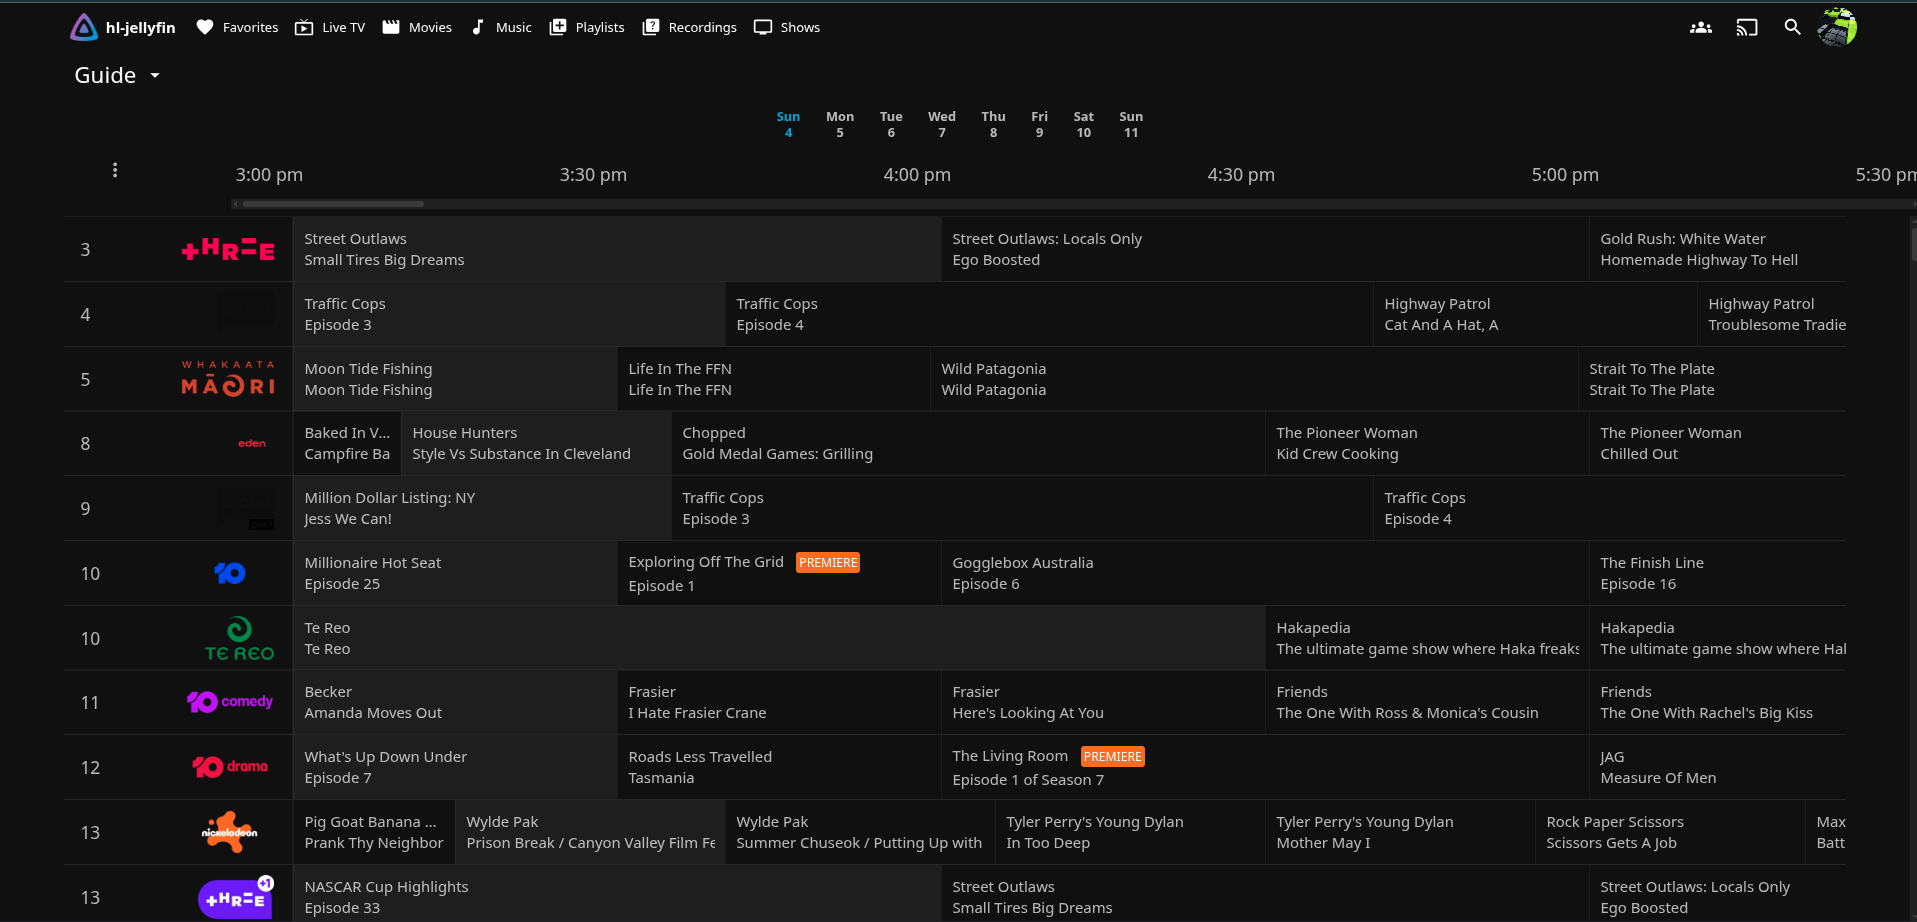This screenshot has height=922, width=1917.
Task: Open Frasier I Hate Frasier Crane
Action: (778, 702)
